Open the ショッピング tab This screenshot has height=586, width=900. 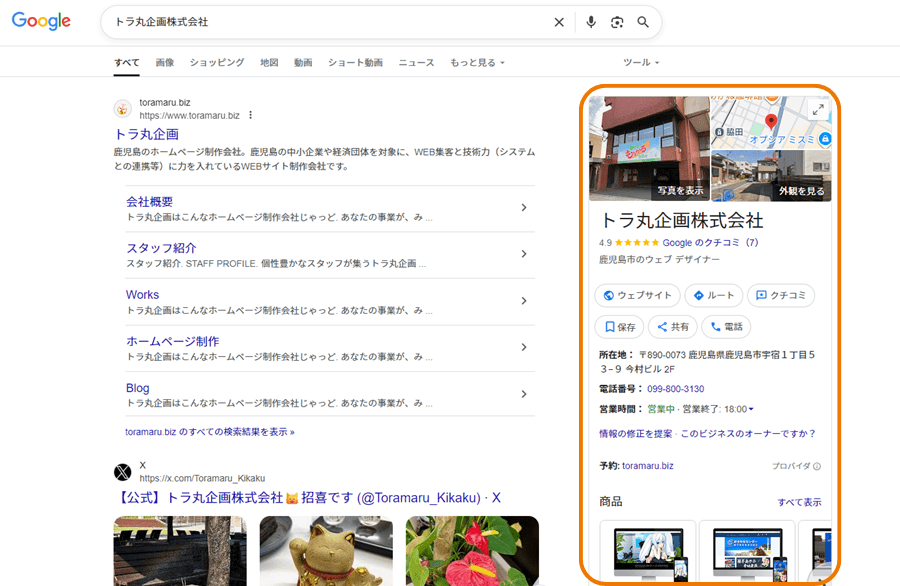pos(217,63)
